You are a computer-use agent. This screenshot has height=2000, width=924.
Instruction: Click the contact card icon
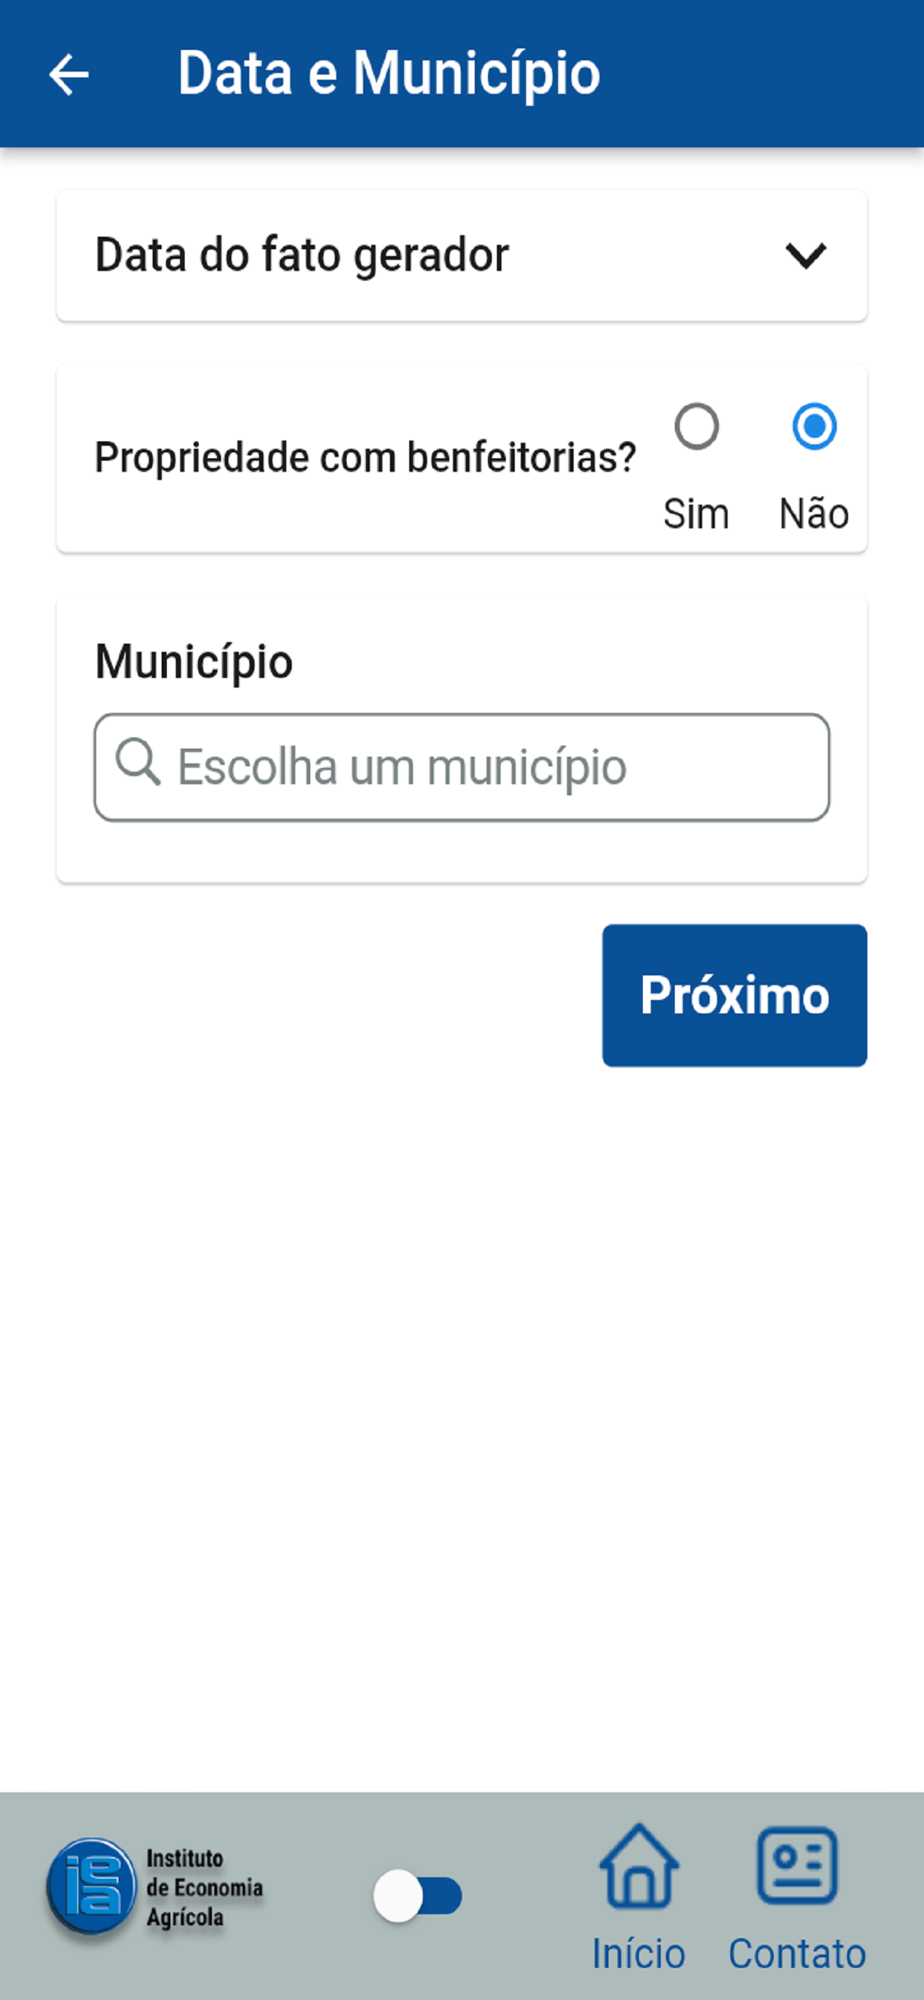pyautogui.click(x=797, y=1865)
